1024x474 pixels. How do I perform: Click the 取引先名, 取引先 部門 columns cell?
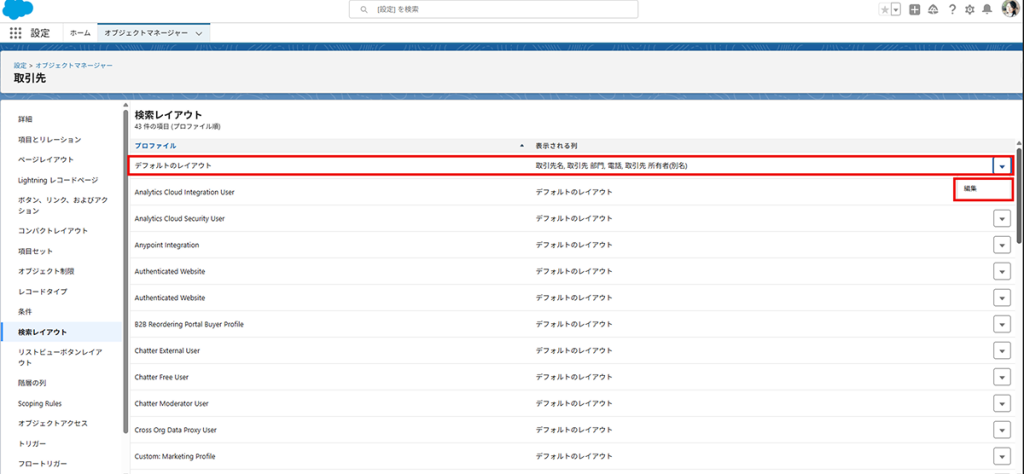tap(611, 166)
